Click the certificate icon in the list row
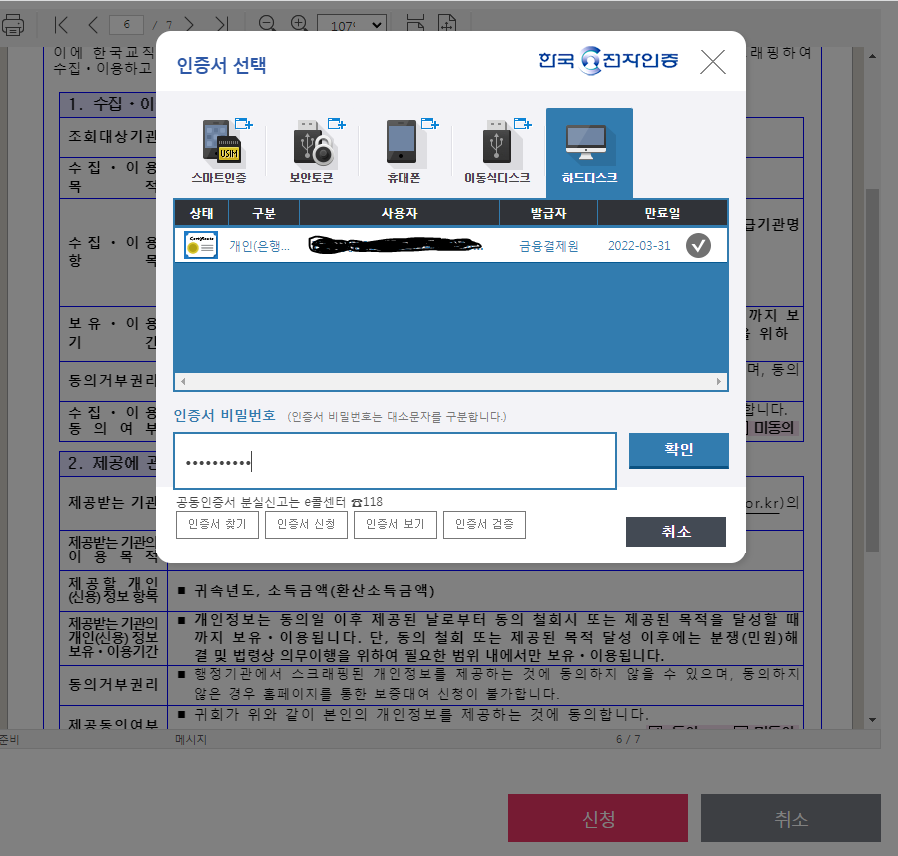The width and height of the screenshot is (898, 856). (x=200, y=246)
